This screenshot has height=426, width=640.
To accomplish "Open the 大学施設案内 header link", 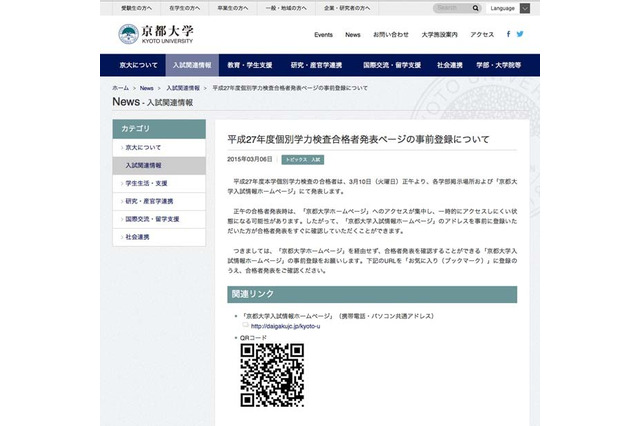I will (x=439, y=35).
